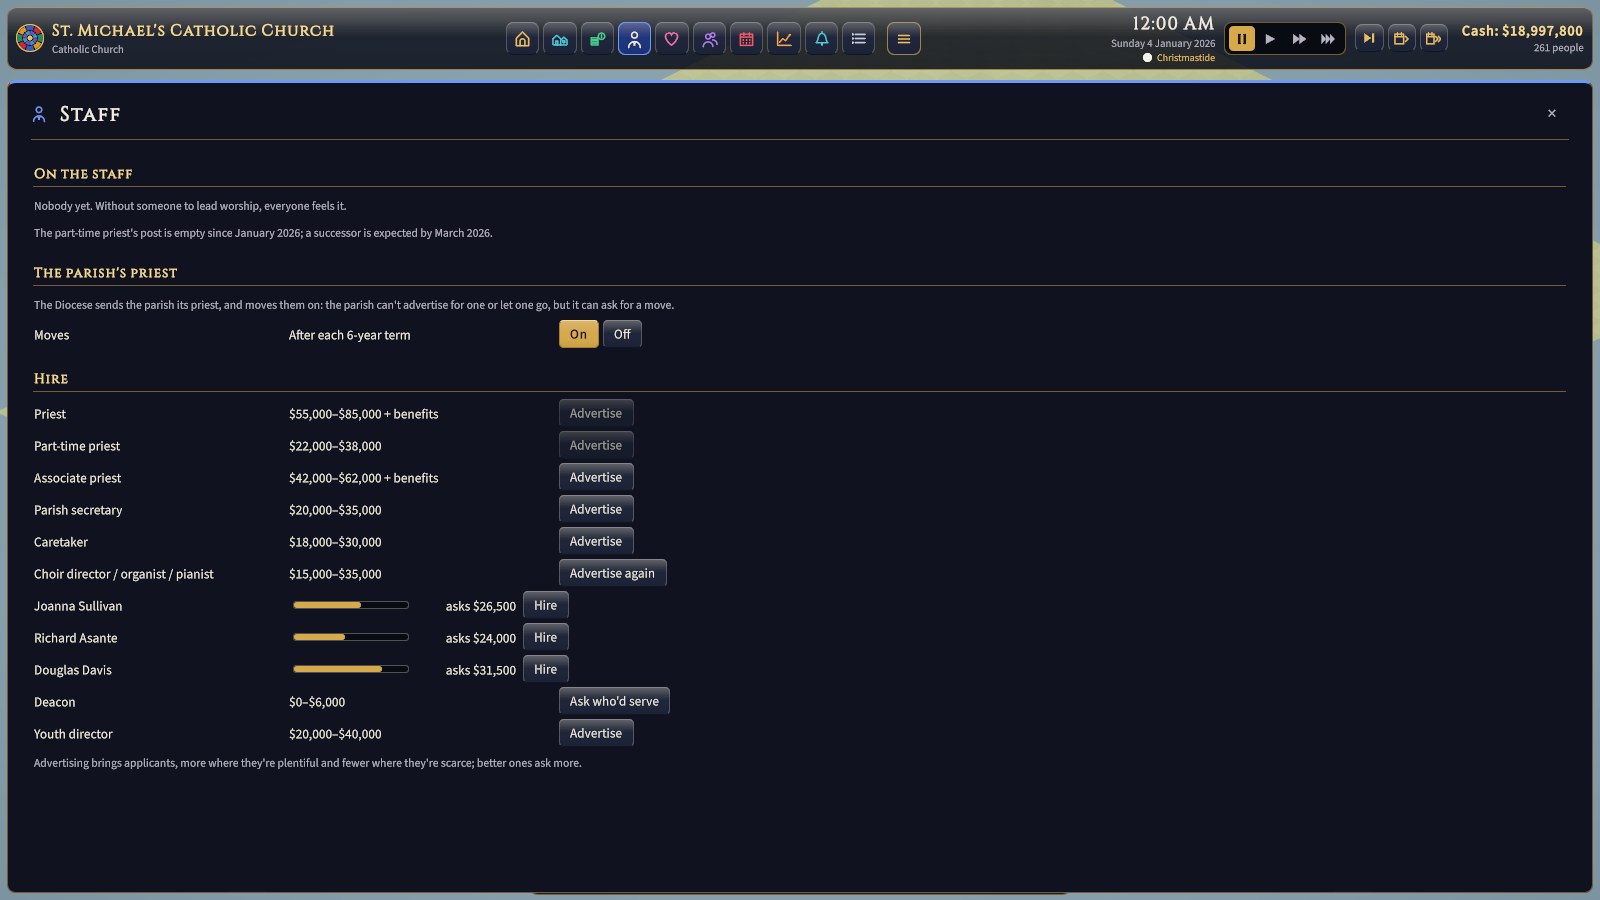Click the St. Michael's Catholic Church title

tap(193, 31)
